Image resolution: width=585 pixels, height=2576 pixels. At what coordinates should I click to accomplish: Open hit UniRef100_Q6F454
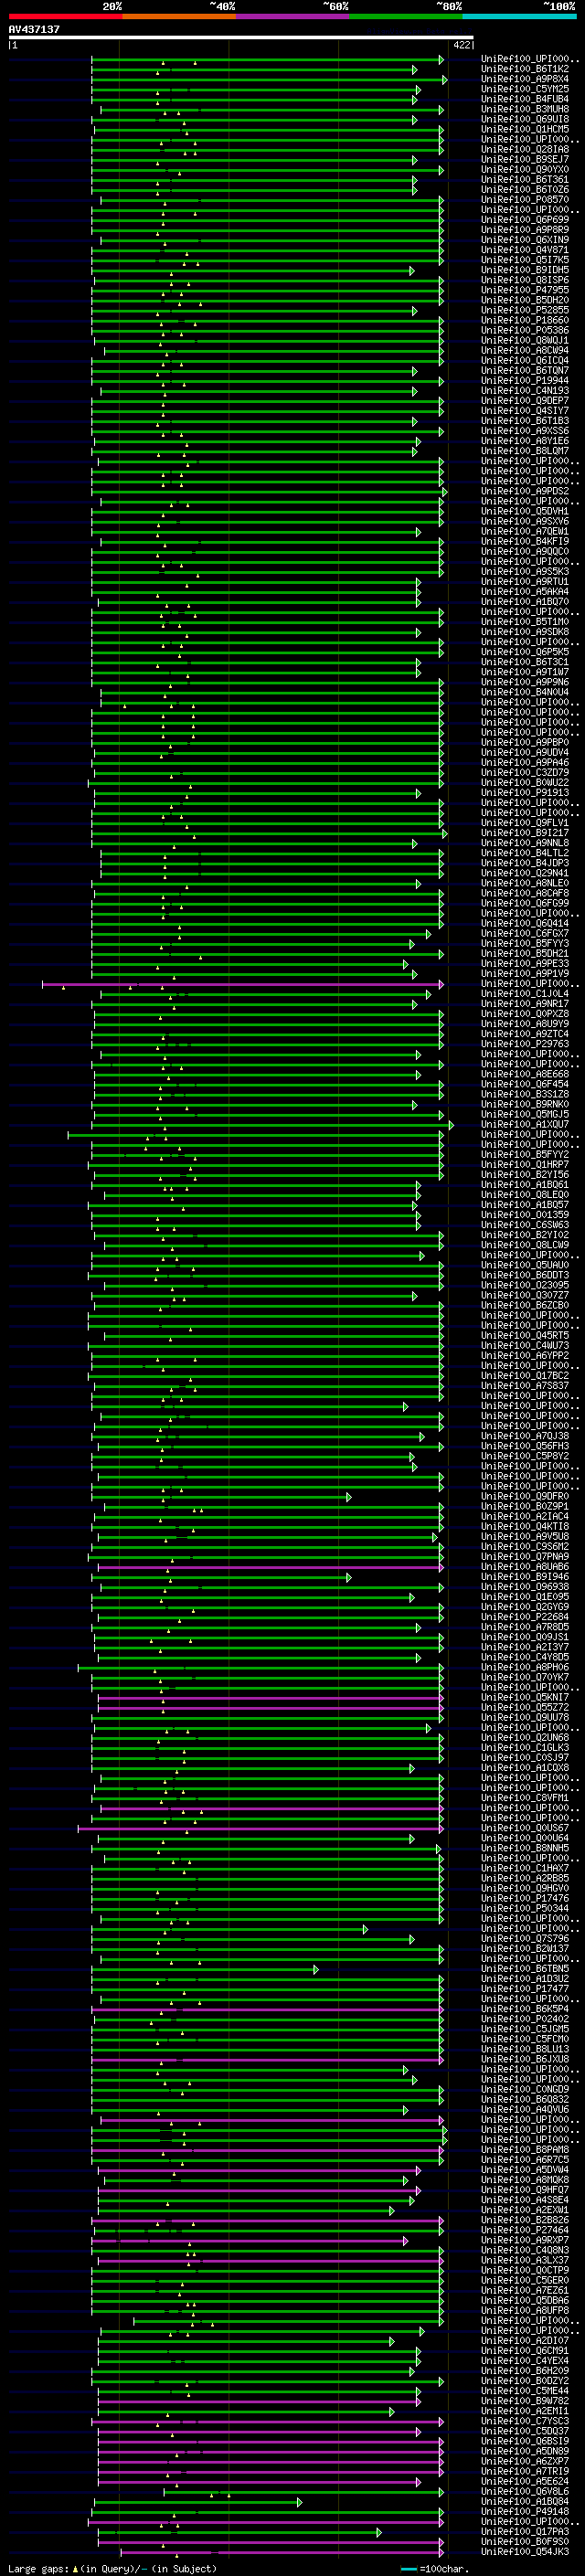(525, 1084)
